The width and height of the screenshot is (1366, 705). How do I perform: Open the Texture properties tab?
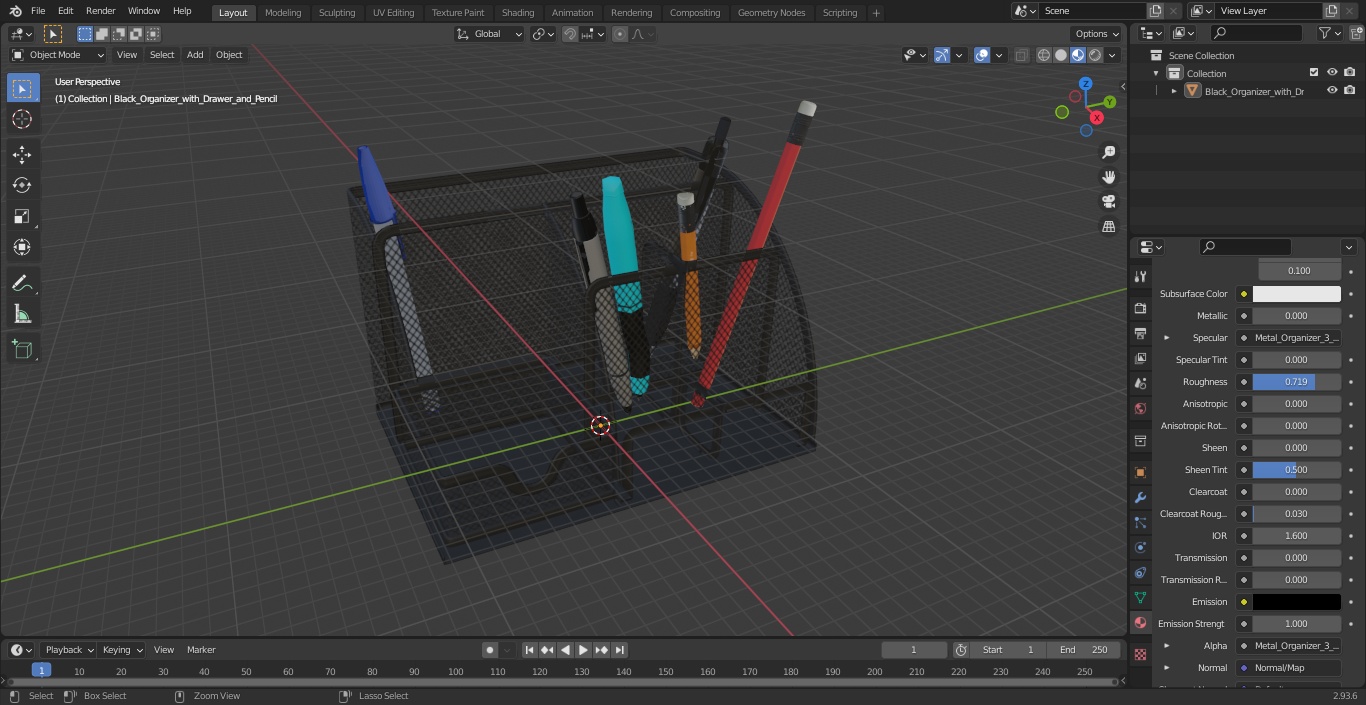[1140, 654]
